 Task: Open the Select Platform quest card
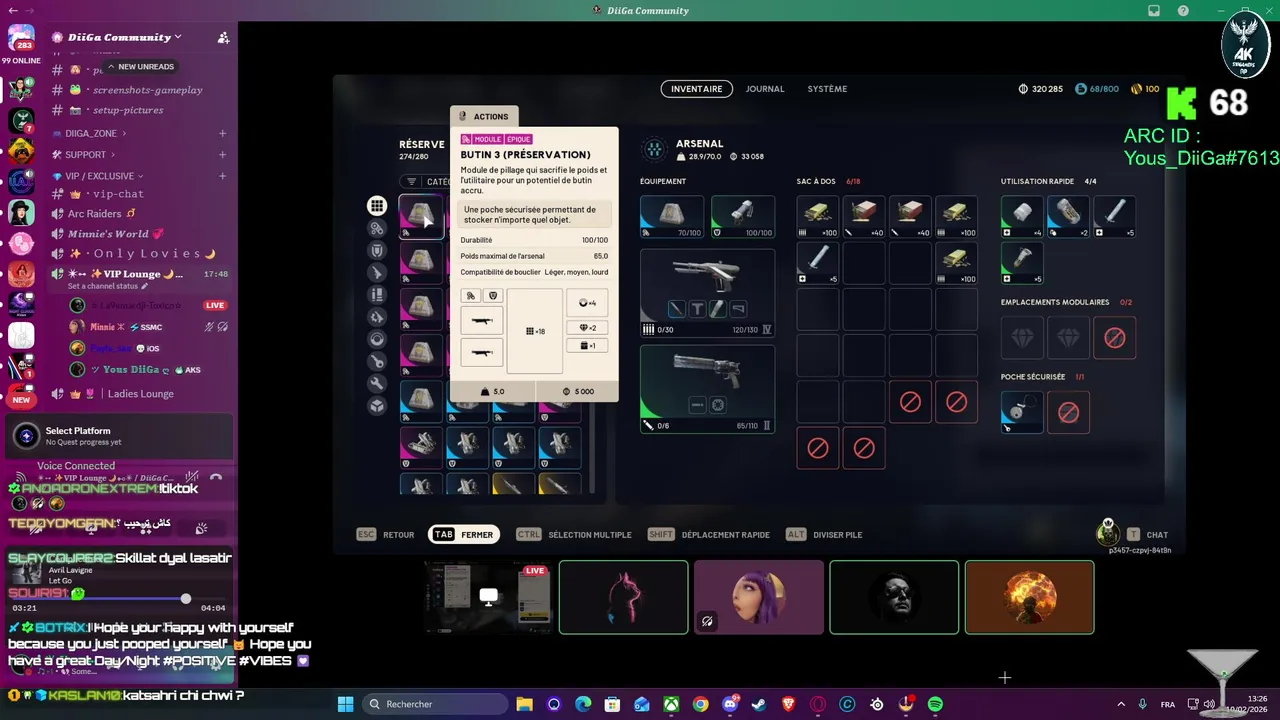[118, 436]
